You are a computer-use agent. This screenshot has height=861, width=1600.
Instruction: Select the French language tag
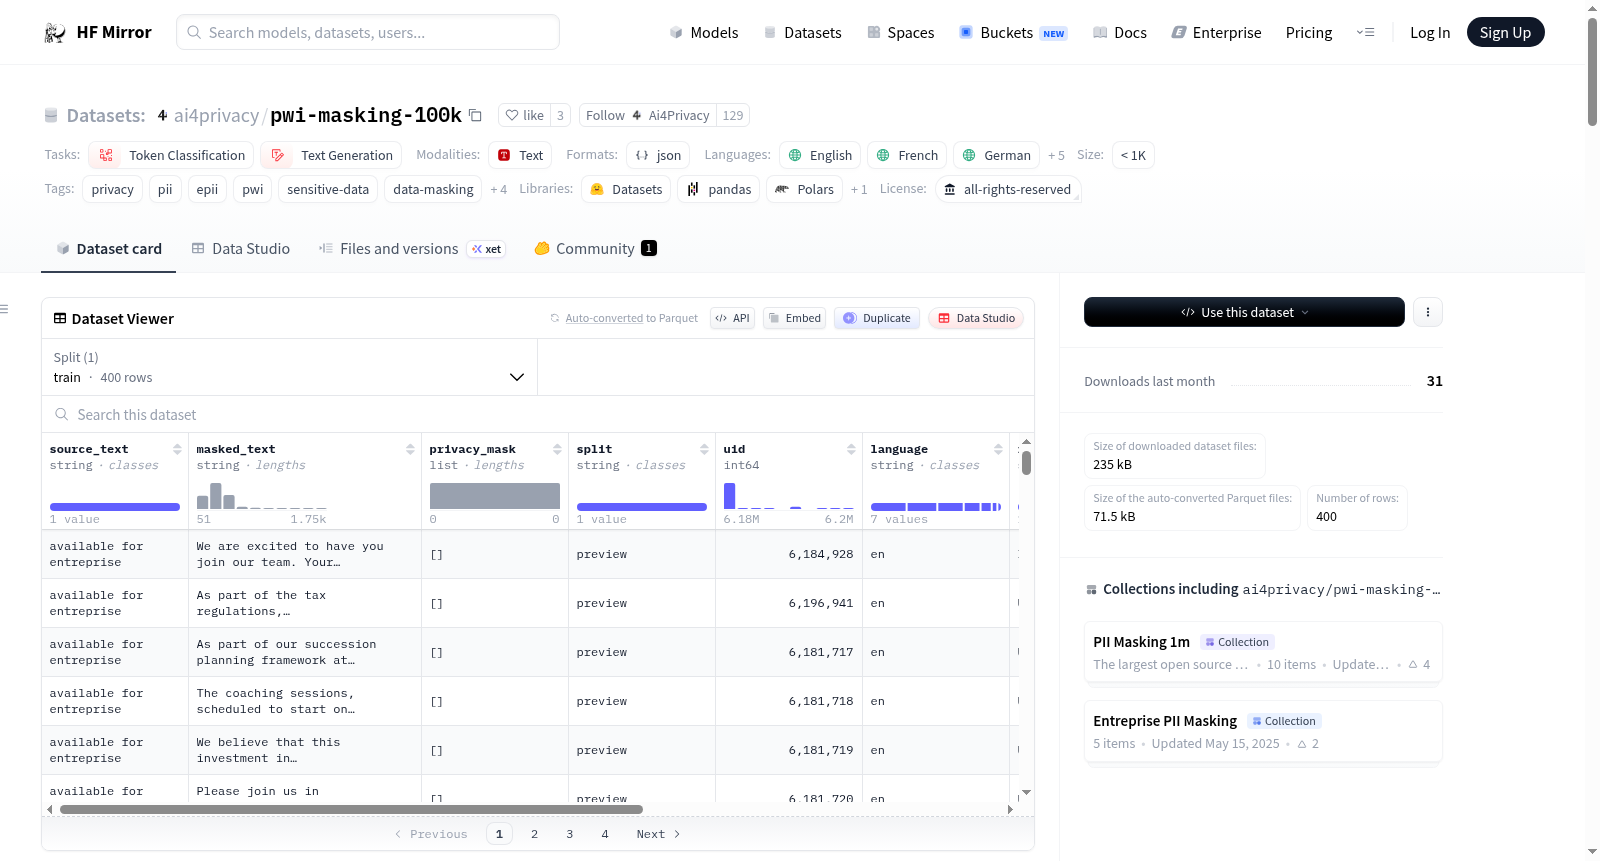click(907, 156)
